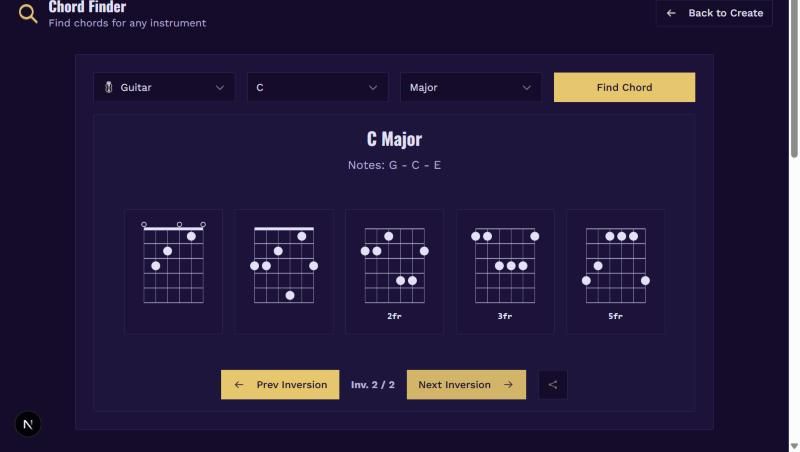This screenshot has height=452, width=800.
Task: Open the Guitar instrument dropdown
Action: click(164, 87)
